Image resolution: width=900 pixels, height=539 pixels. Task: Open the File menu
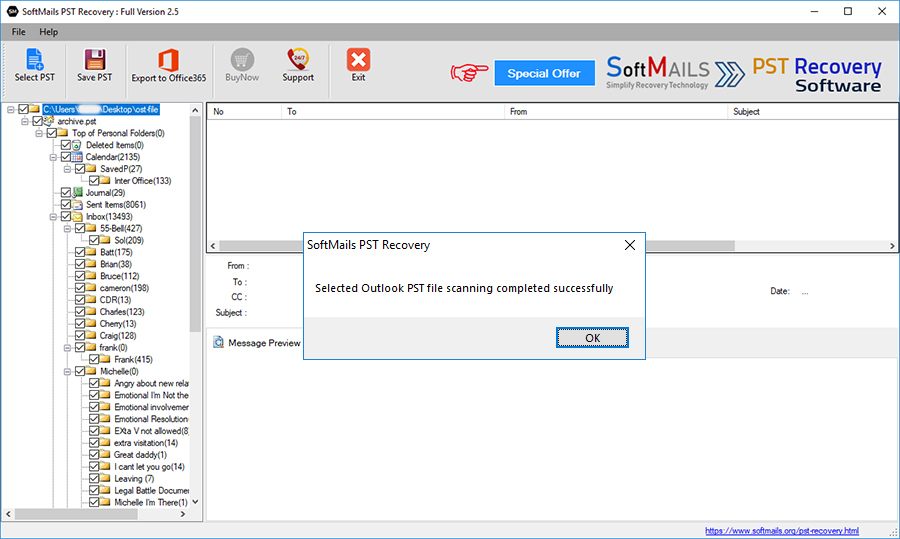(x=18, y=32)
